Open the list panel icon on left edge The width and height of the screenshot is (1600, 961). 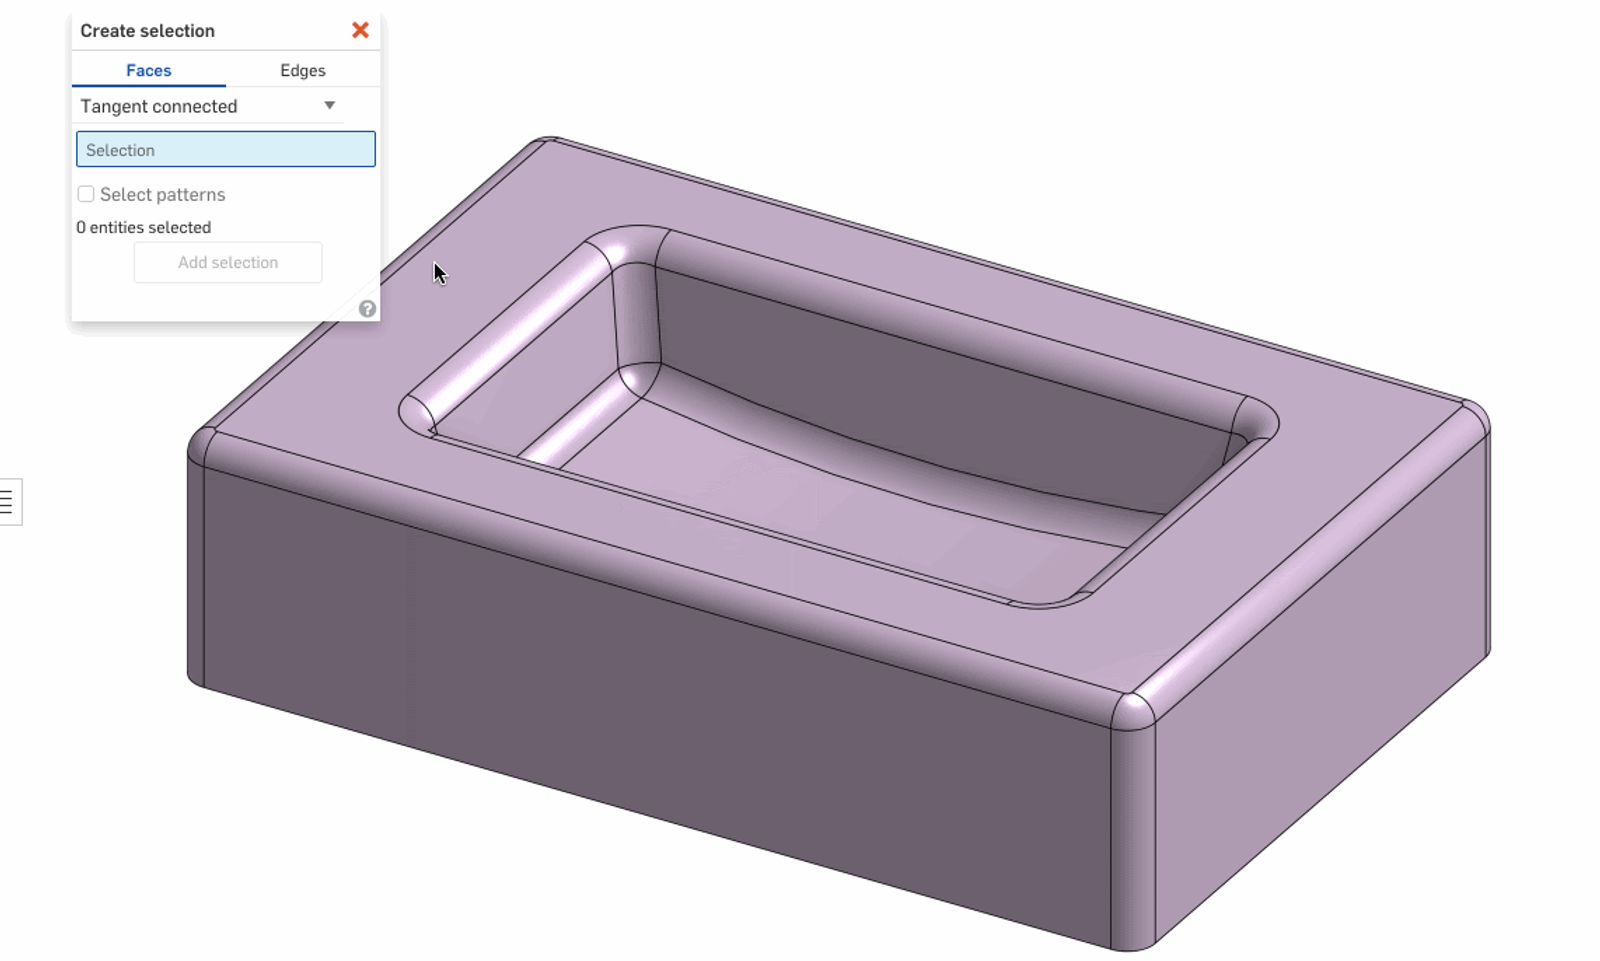8,502
